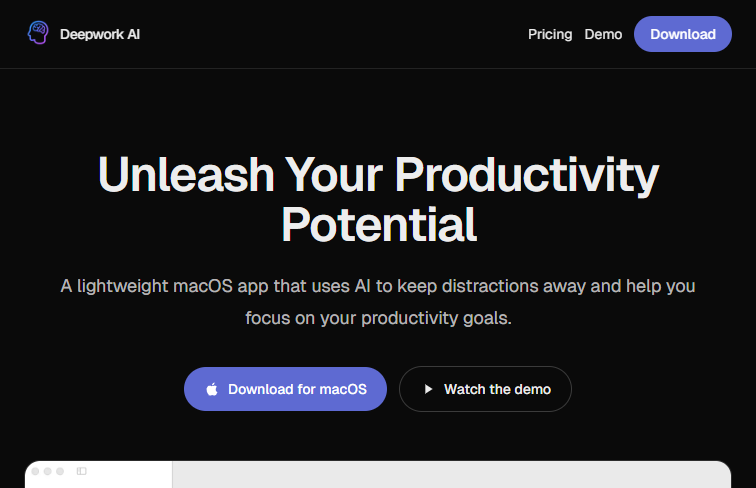Viewport: 756px width, 488px height.
Task: Click the lightweight macOS app description line
Action: pos(378,286)
